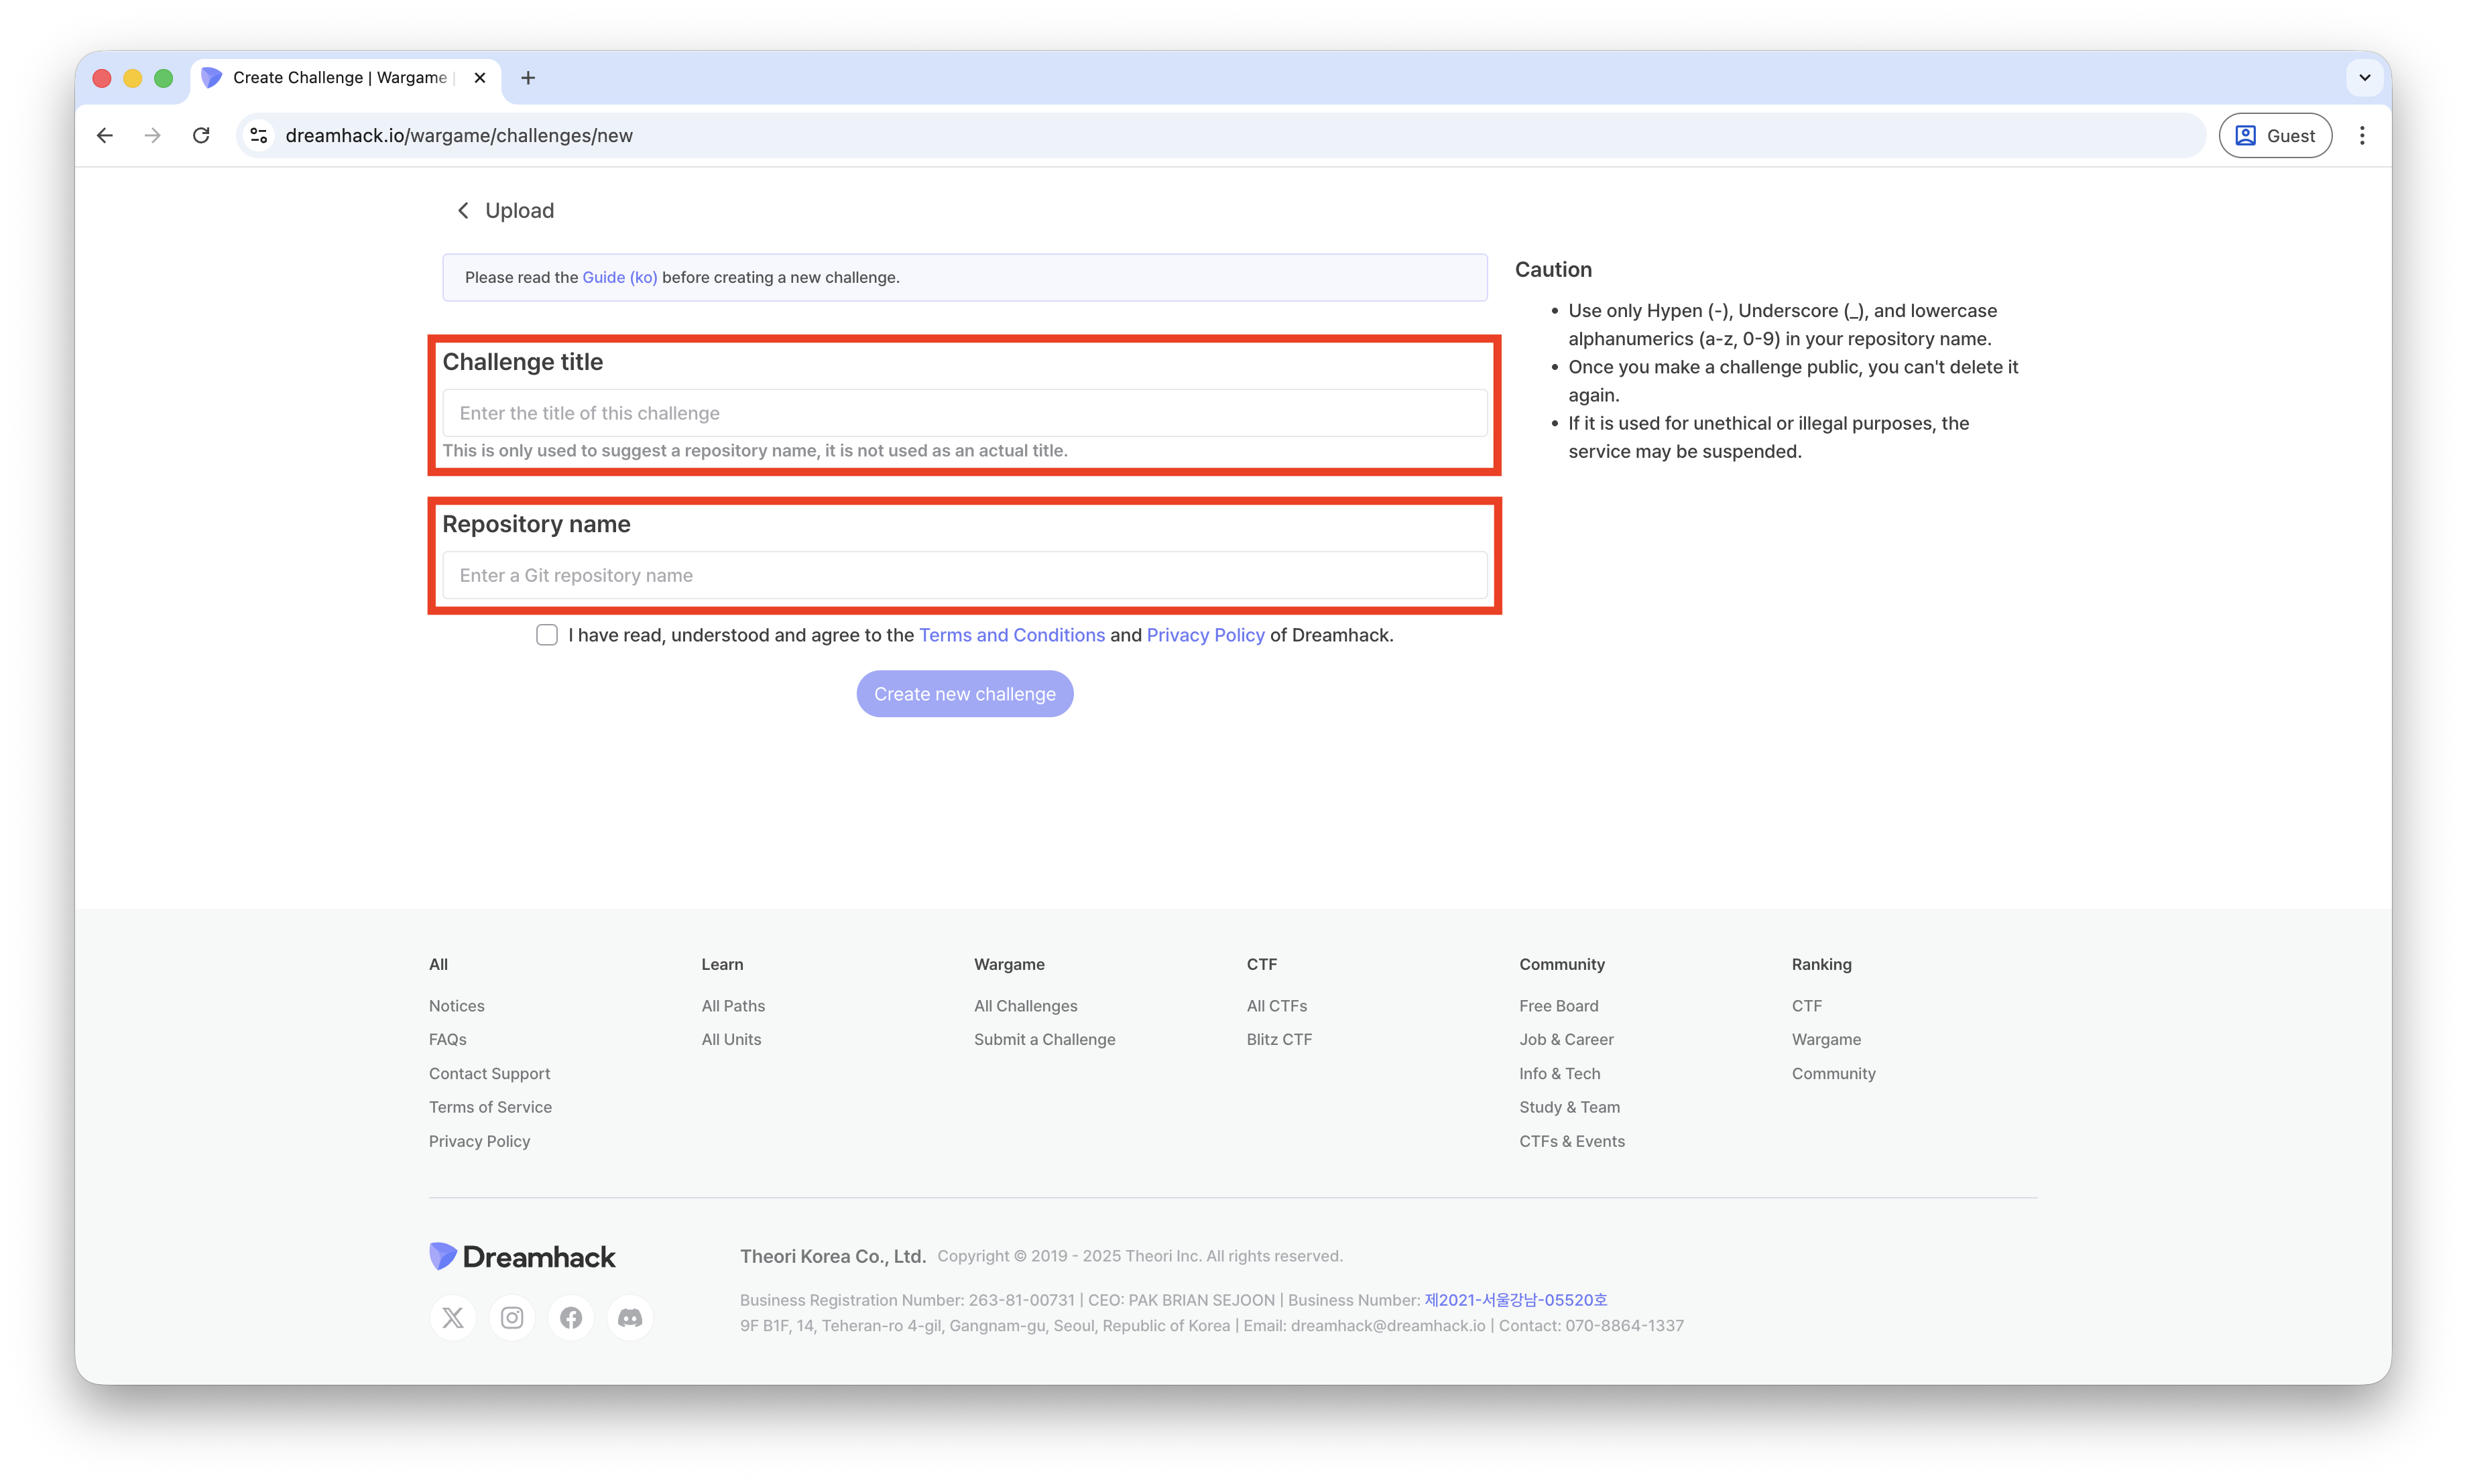Reload the page with the refresh icon
Viewport: 2467px width, 1484px height.
tap(201, 135)
